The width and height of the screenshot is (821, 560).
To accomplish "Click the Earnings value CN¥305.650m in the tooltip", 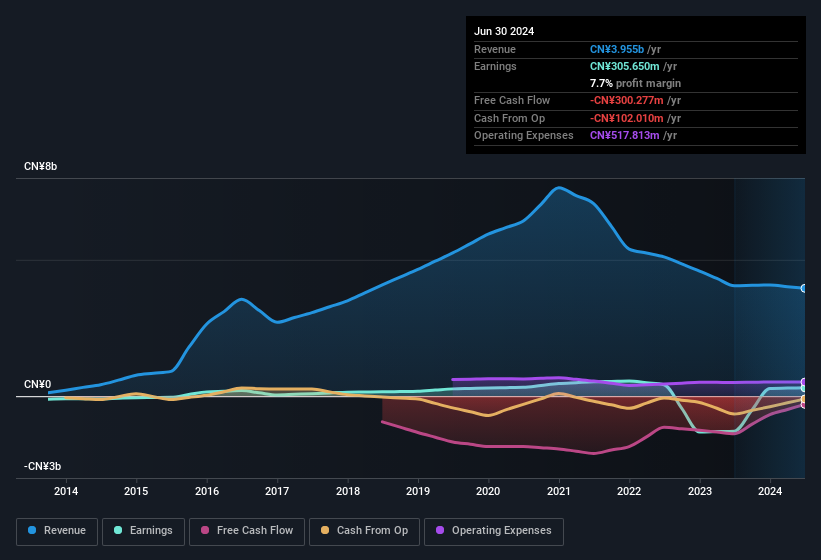I will tap(625, 66).
